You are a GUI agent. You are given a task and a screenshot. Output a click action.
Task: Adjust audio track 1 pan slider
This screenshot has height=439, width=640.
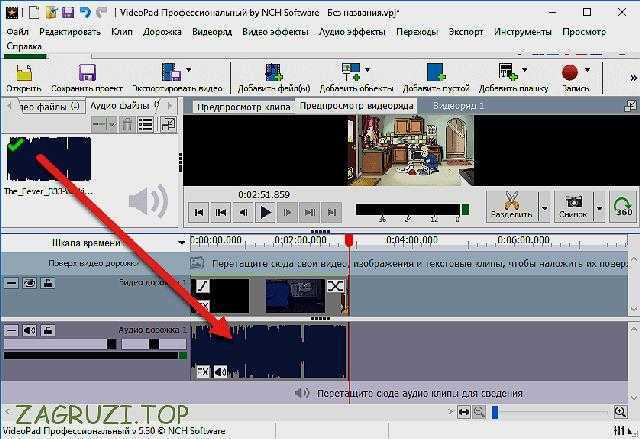point(153,344)
